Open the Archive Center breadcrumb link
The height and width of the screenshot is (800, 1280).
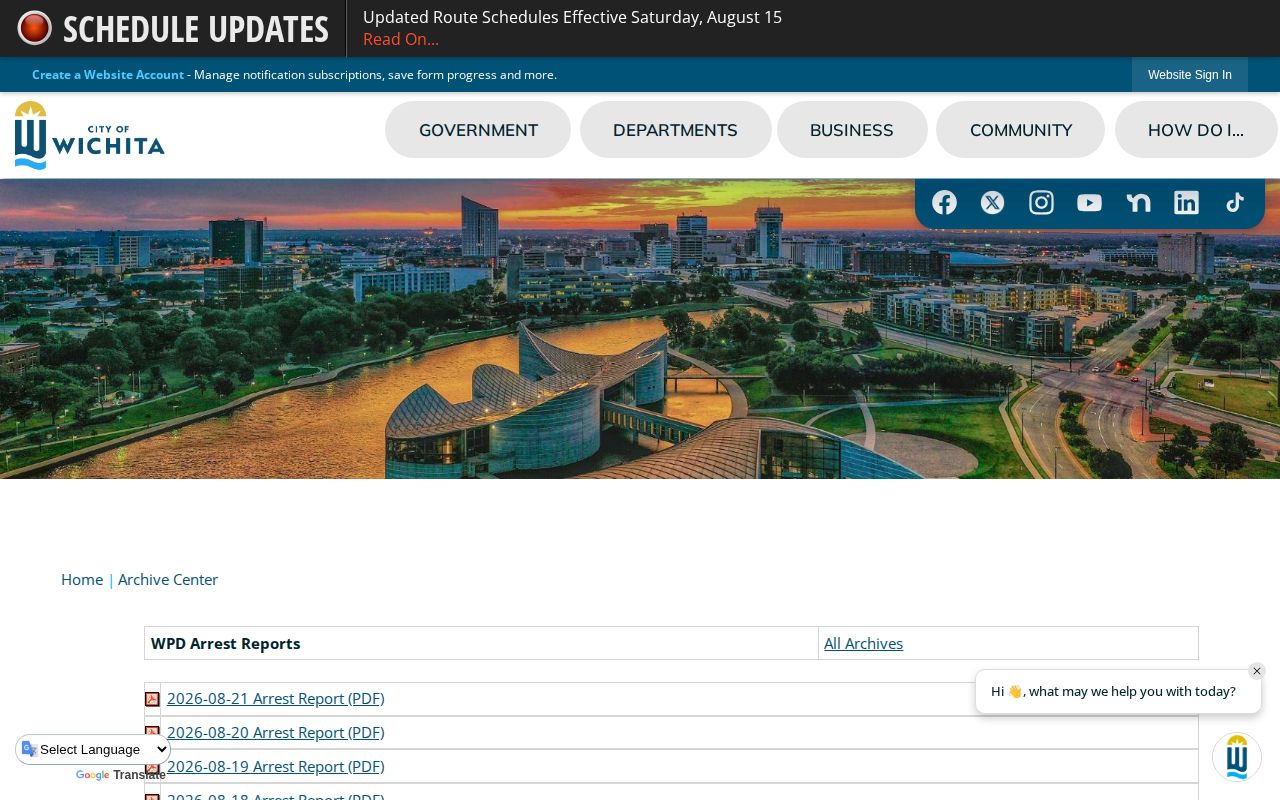click(x=168, y=579)
